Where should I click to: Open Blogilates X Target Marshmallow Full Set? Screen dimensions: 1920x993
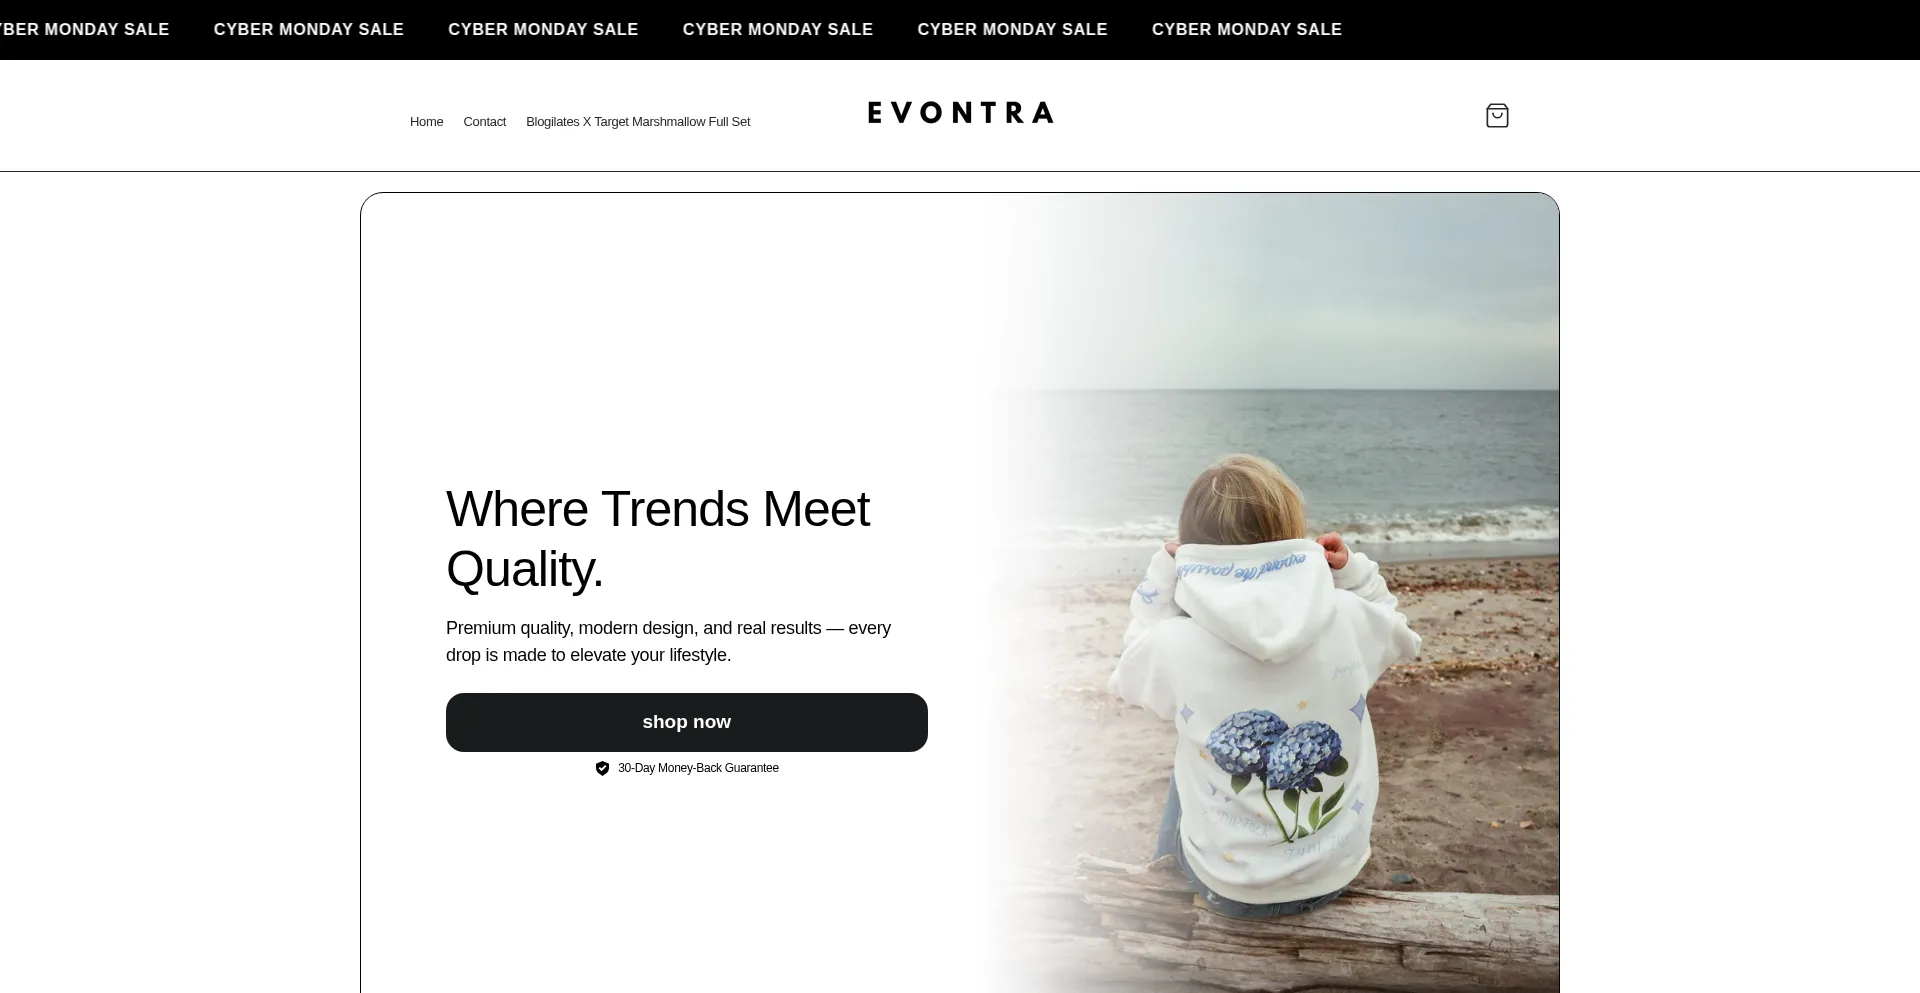[638, 122]
